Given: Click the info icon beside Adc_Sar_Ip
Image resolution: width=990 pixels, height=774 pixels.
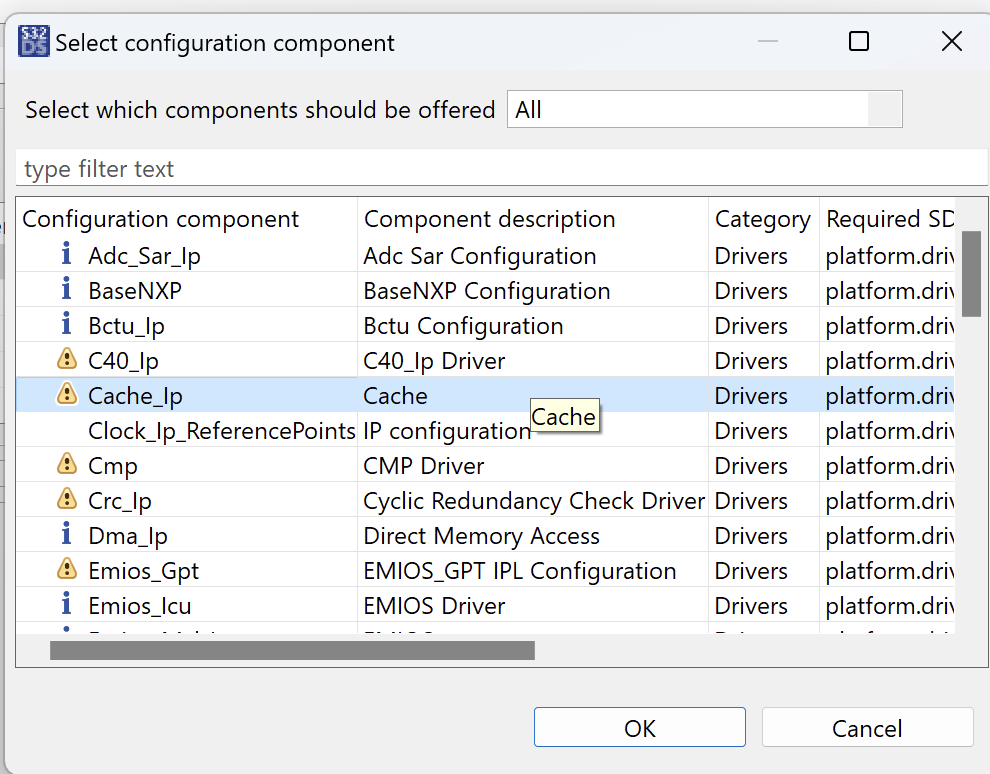Looking at the screenshot, I should click(x=67, y=255).
